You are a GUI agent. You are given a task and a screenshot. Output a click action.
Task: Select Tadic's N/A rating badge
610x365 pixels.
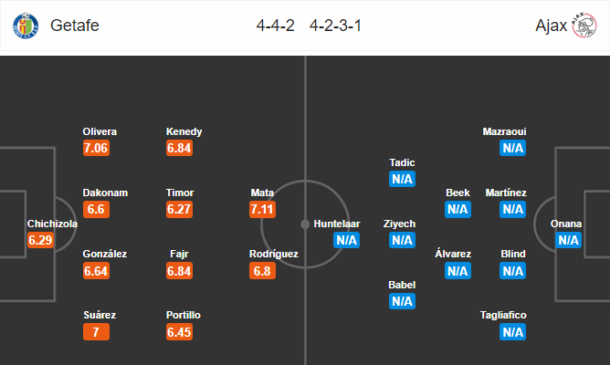click(402, 179)
